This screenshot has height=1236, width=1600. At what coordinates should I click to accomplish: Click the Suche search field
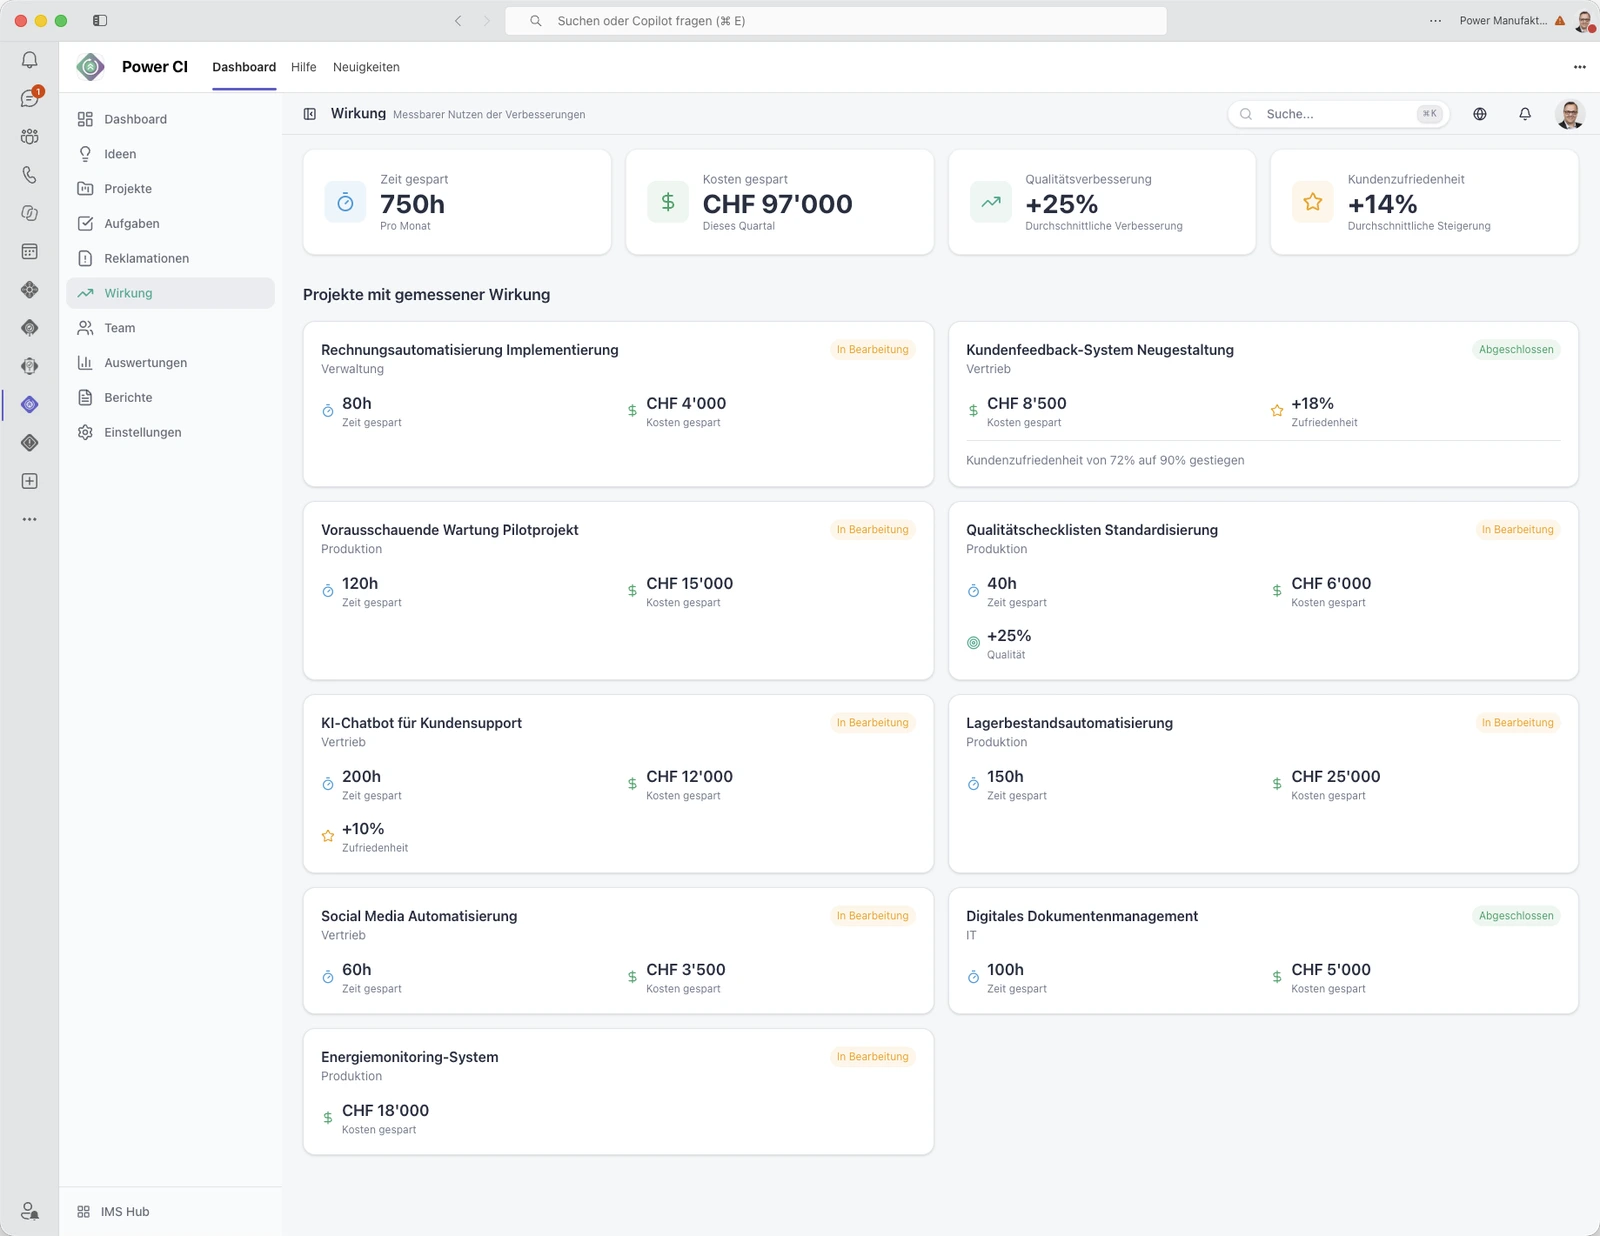pos(1337,114)
